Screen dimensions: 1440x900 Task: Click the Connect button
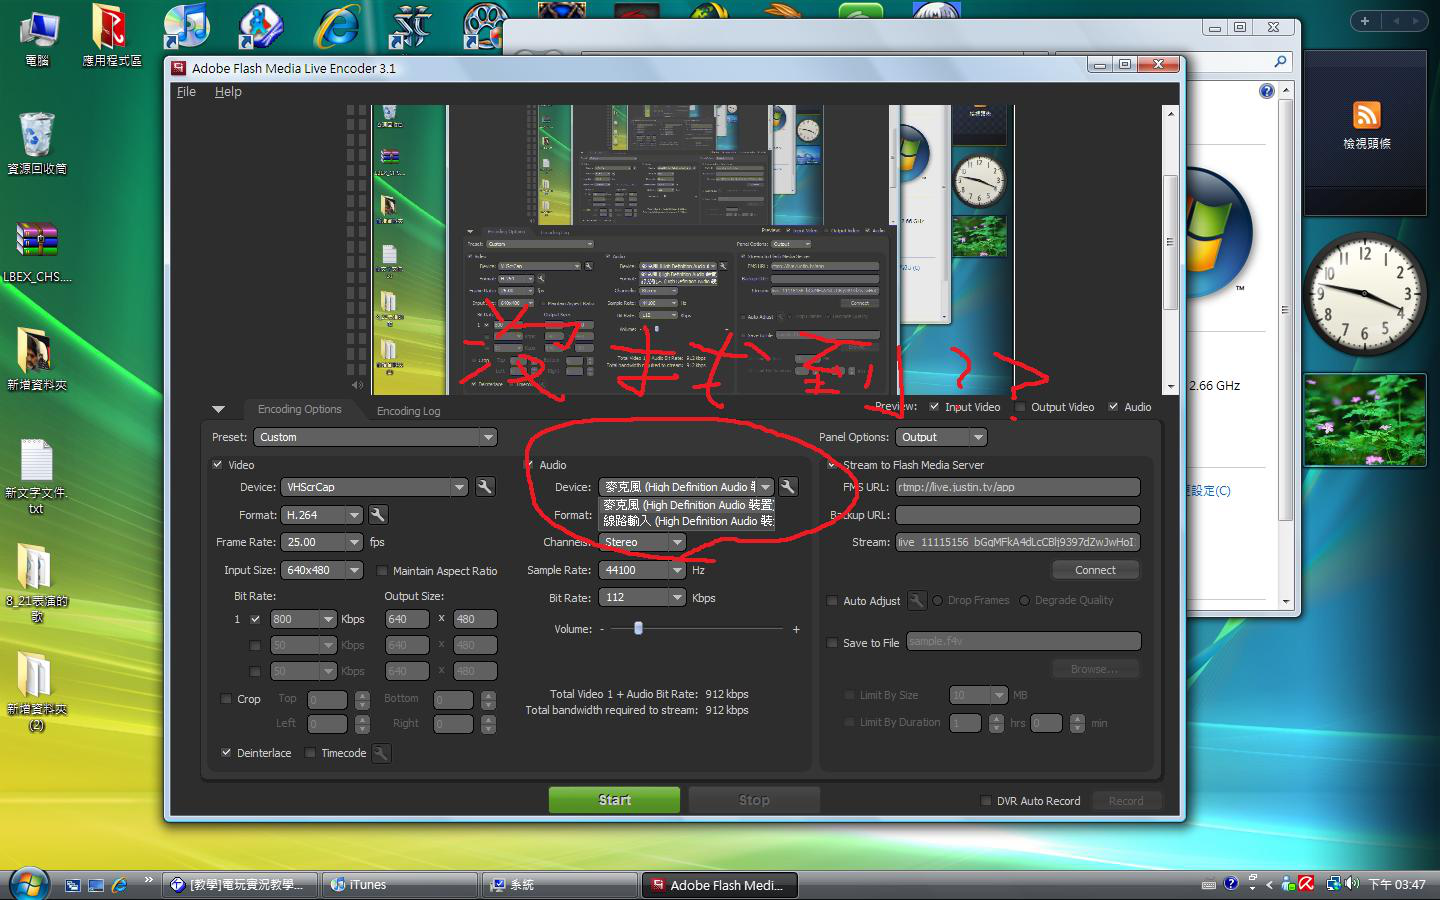(x=1095, y=570)
